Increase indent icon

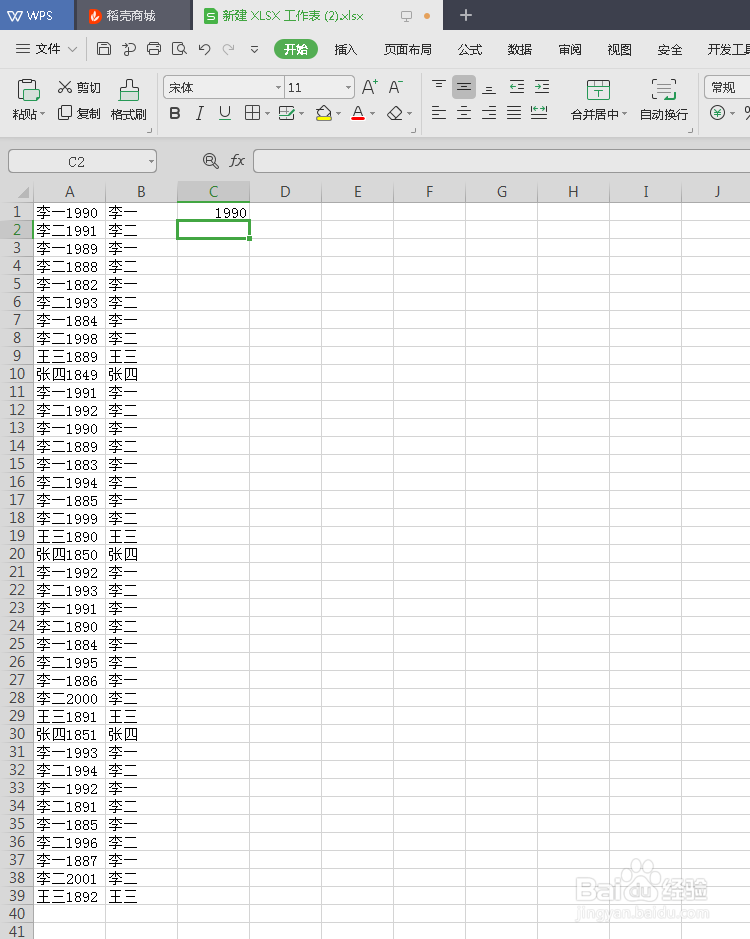tap(542, 87)
